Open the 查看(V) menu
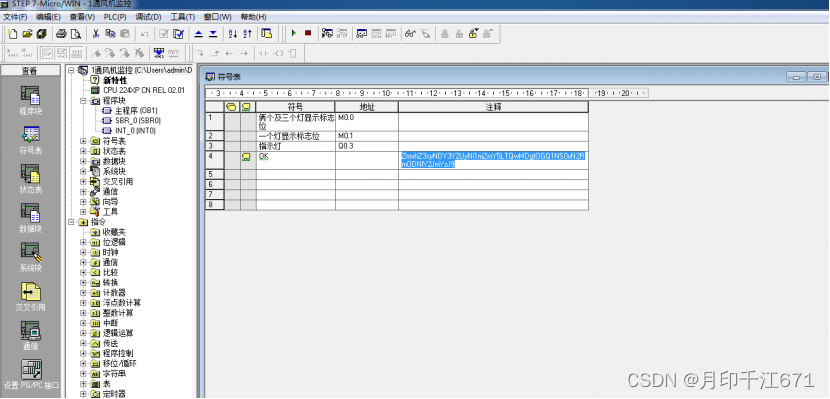This screenshot has height=399, width=830. [x=82, y=17]
